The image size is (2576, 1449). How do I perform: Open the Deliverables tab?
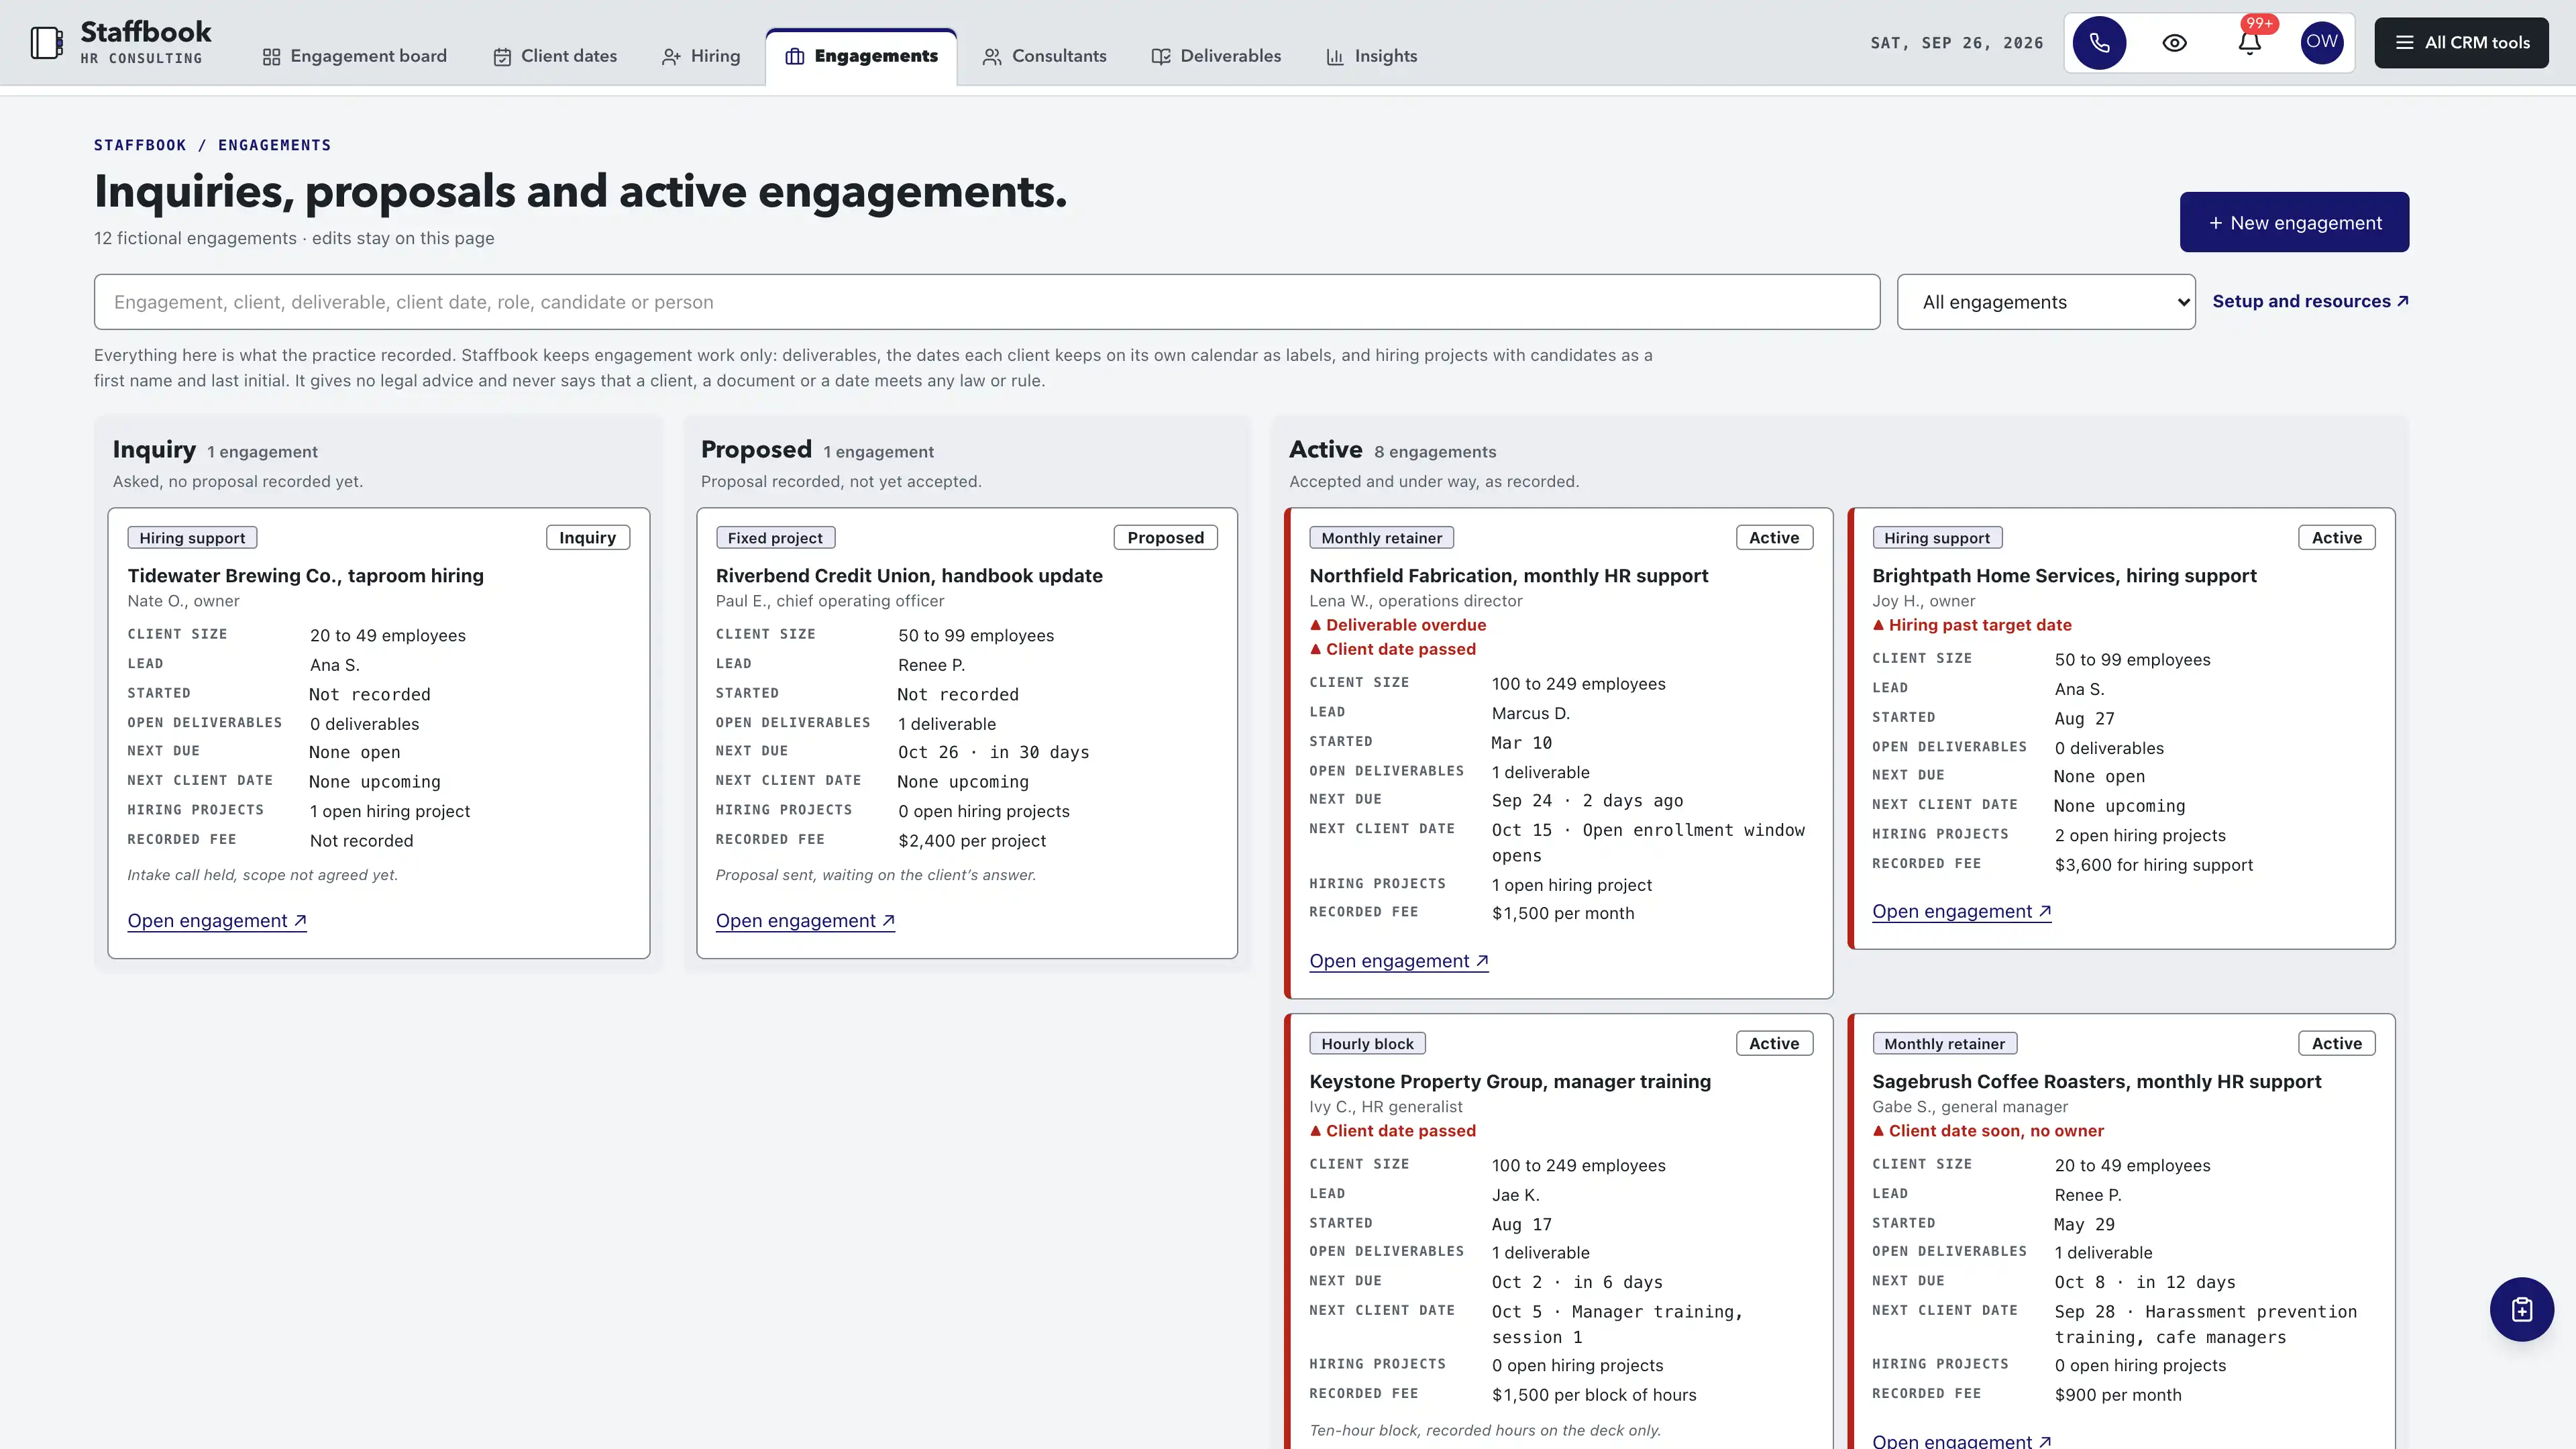click(1216, 56)
